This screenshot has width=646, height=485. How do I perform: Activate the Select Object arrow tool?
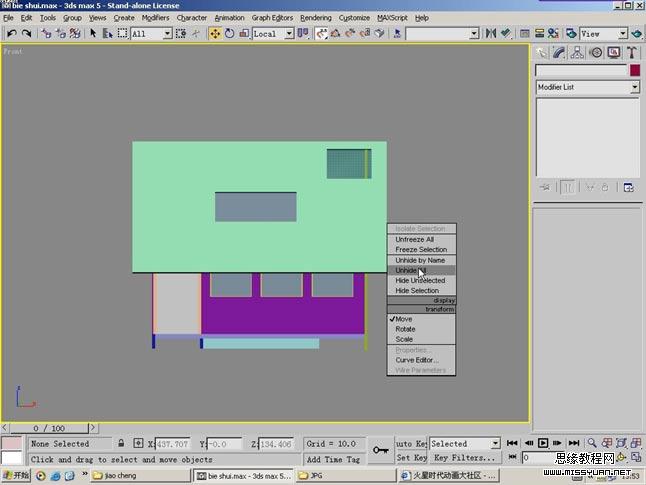[x=94, y=33]
